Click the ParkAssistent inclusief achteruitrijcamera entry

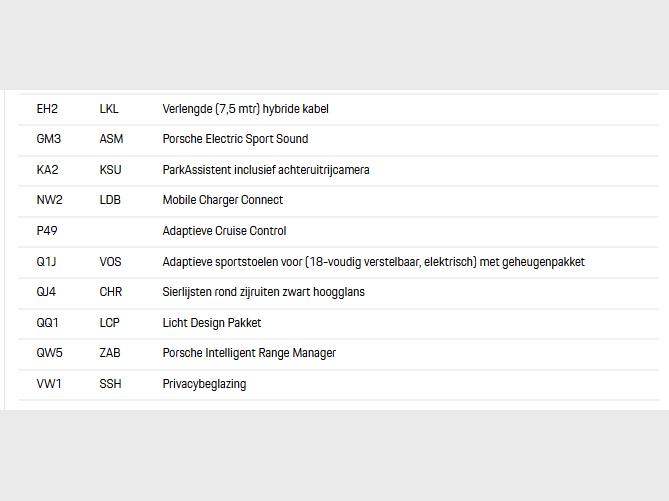click(266, 170)
